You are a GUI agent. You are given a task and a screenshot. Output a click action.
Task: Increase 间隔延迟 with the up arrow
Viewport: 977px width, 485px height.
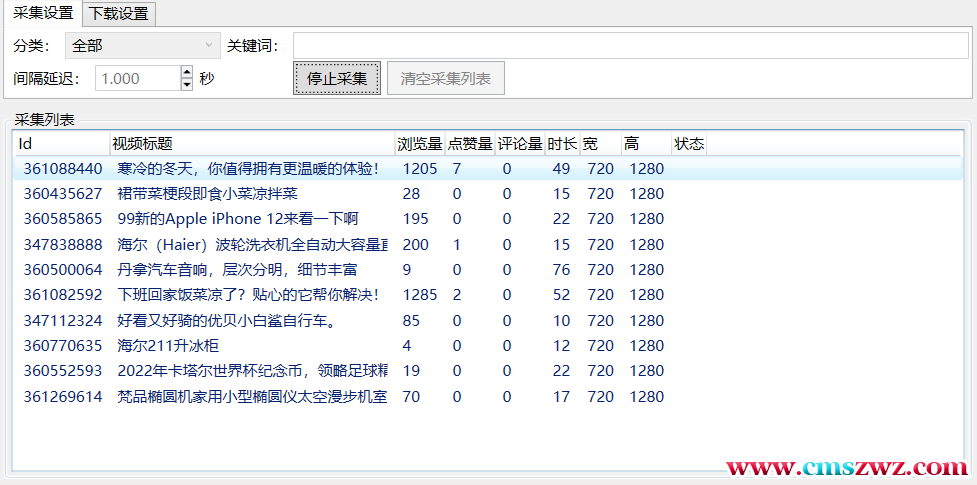click(186, 72)
